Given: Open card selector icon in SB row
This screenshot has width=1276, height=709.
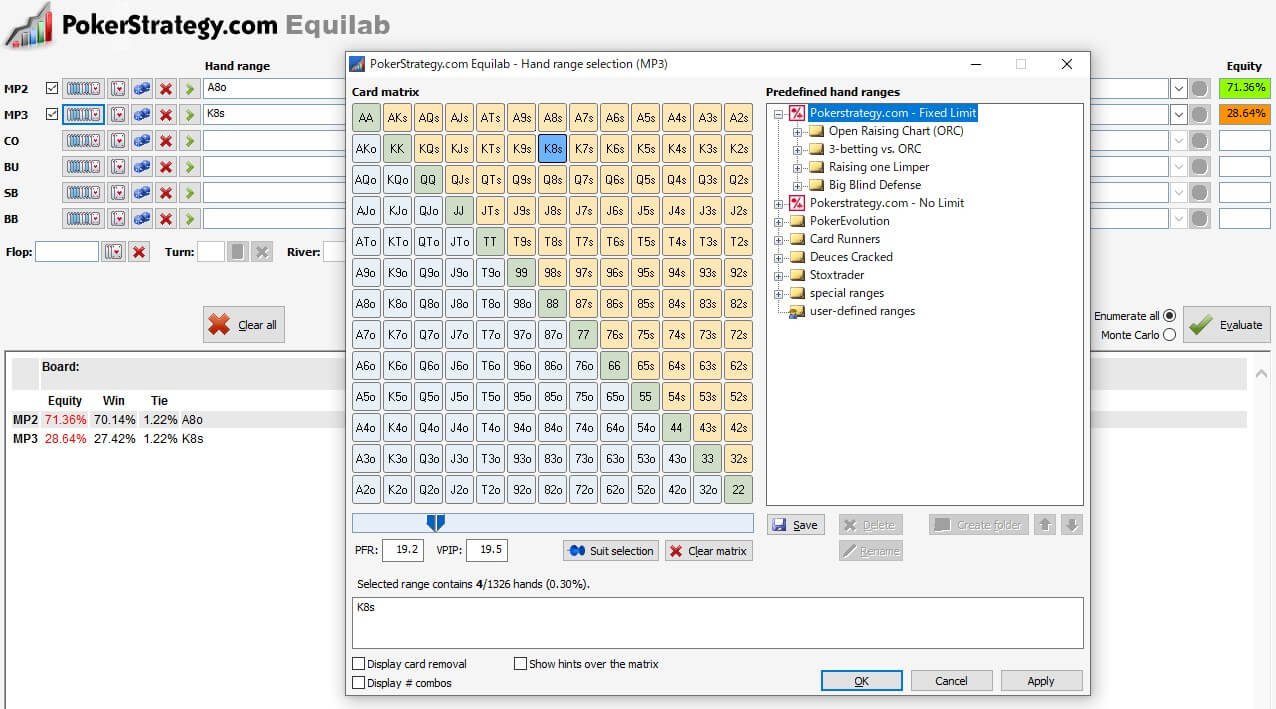Looking at the screenshot, I should click(118, 193).
